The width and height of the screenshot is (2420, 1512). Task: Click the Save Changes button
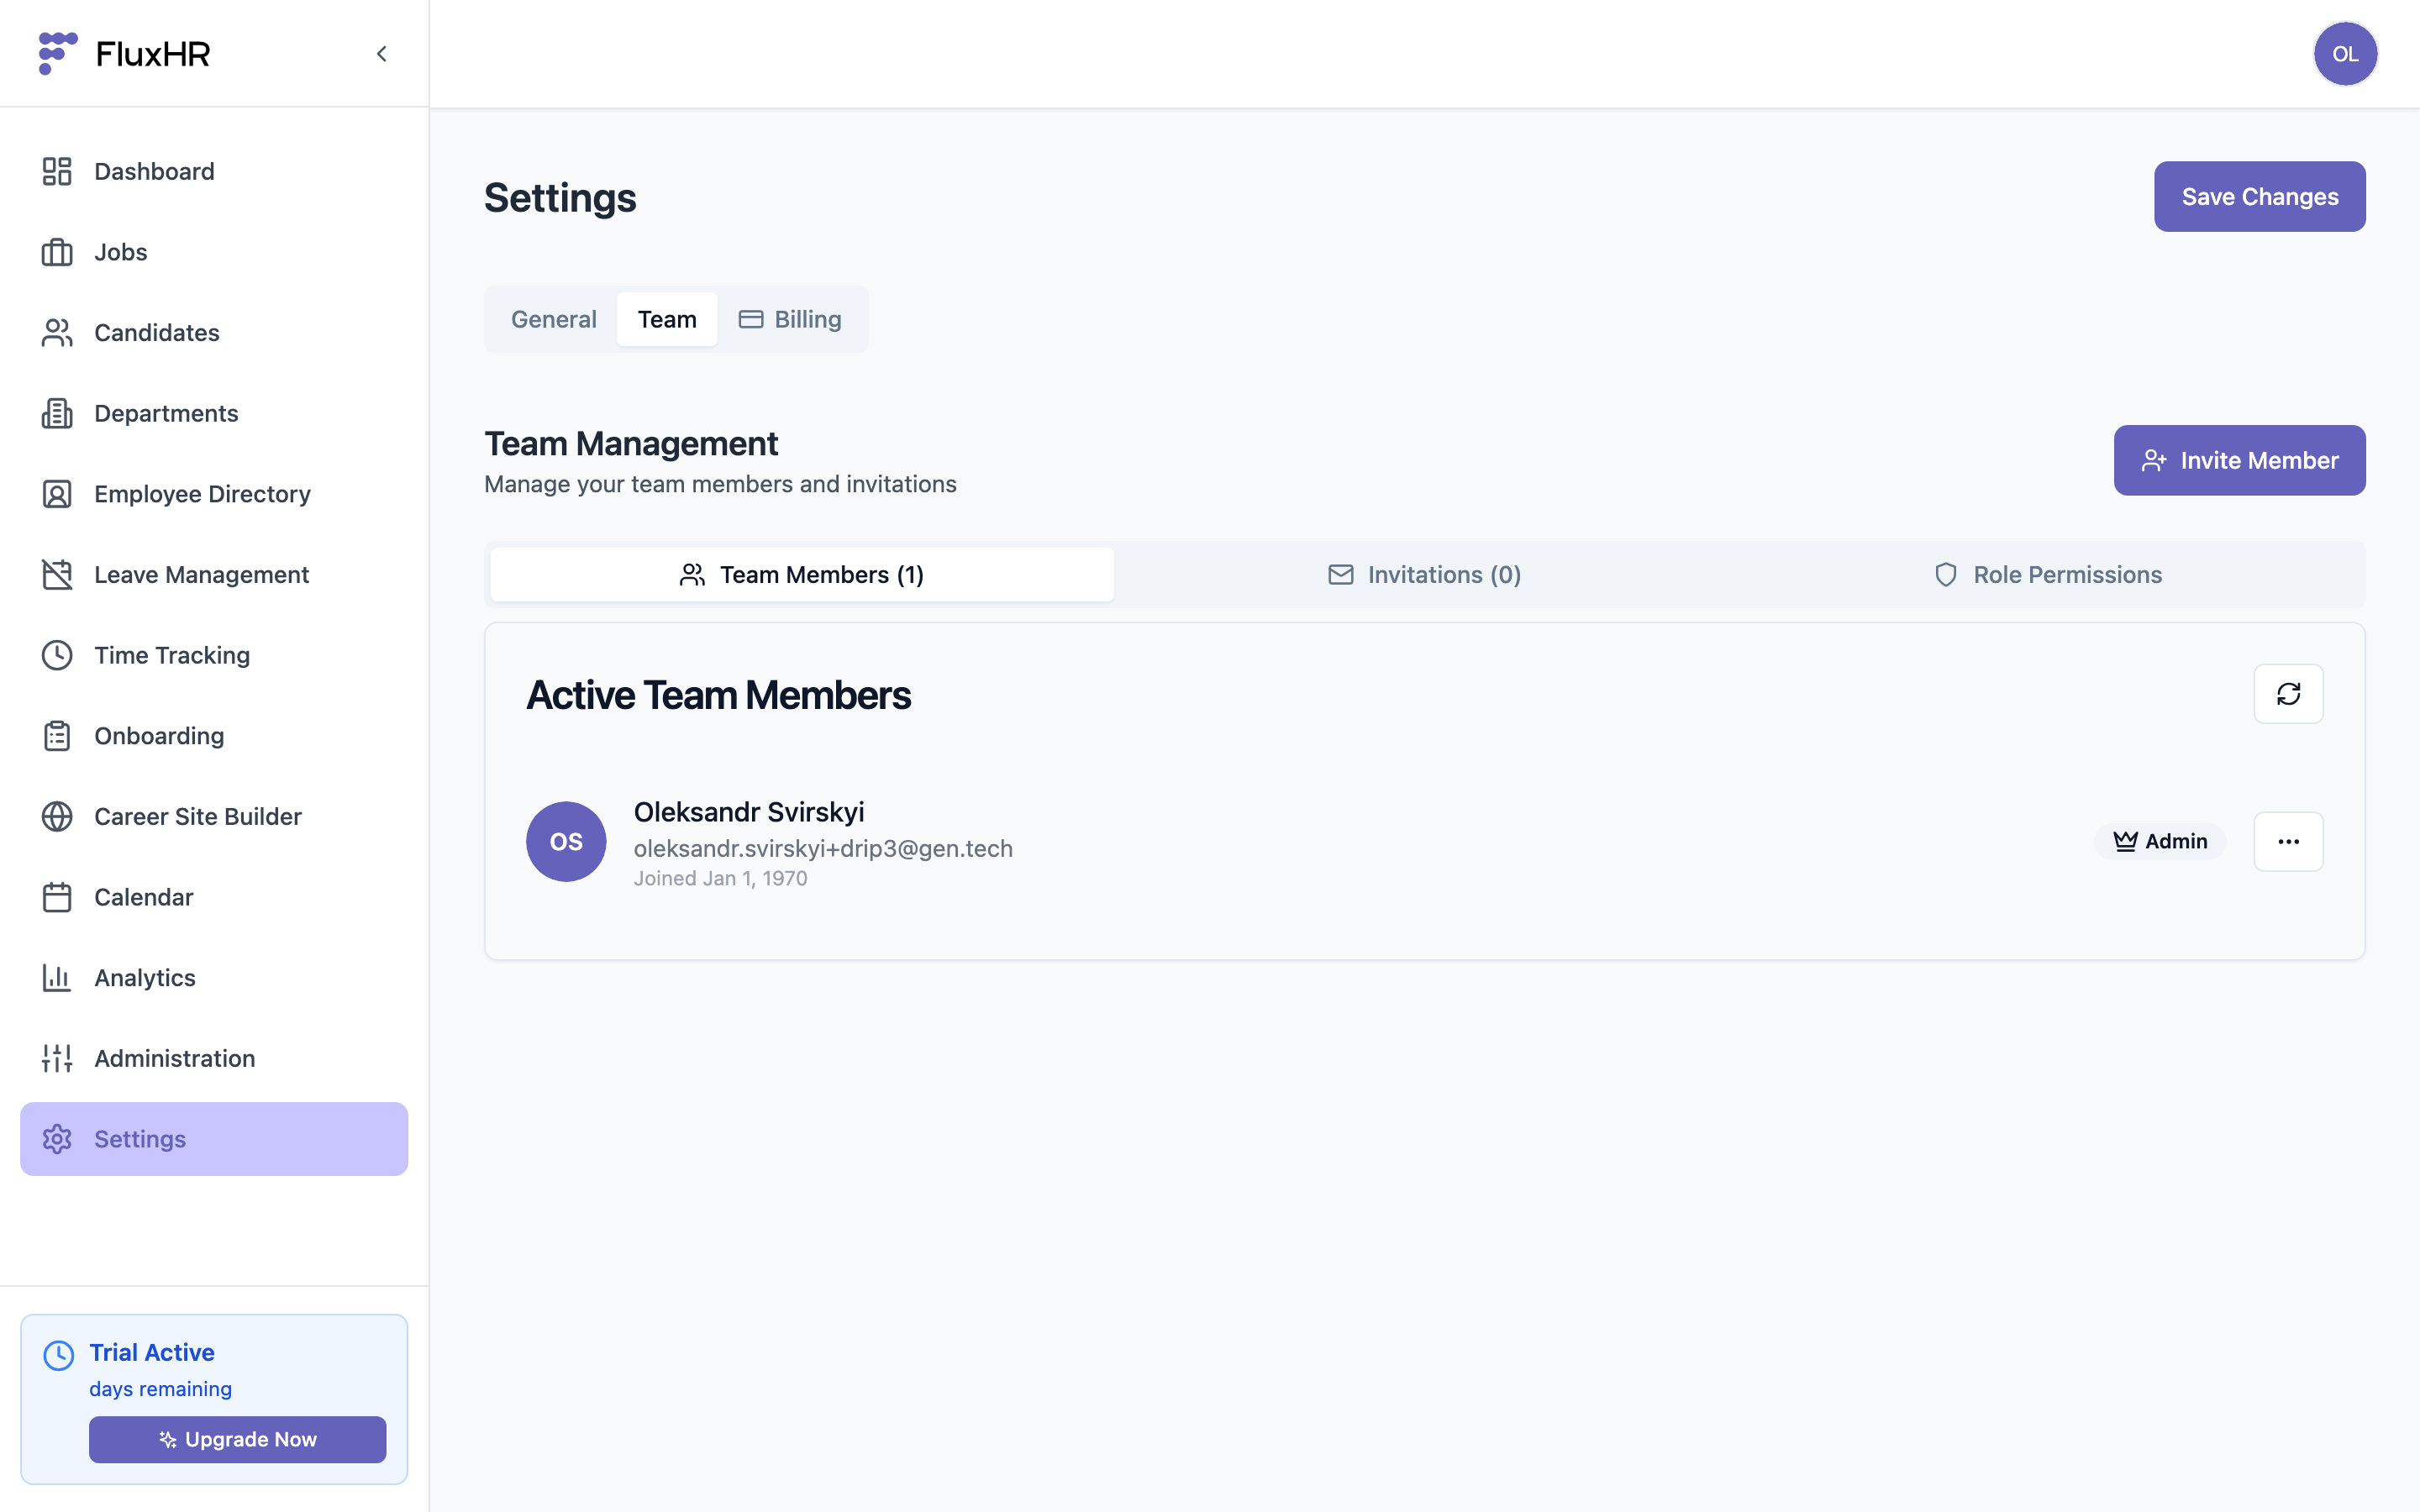tap(2259, 197)
